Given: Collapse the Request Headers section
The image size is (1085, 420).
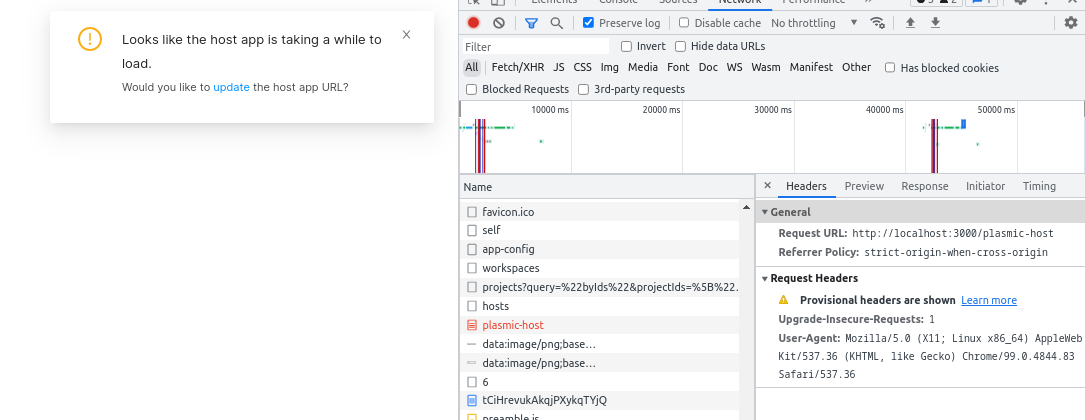Looking at the screenshot, I should pyautogui.click(x=766, y=278).
